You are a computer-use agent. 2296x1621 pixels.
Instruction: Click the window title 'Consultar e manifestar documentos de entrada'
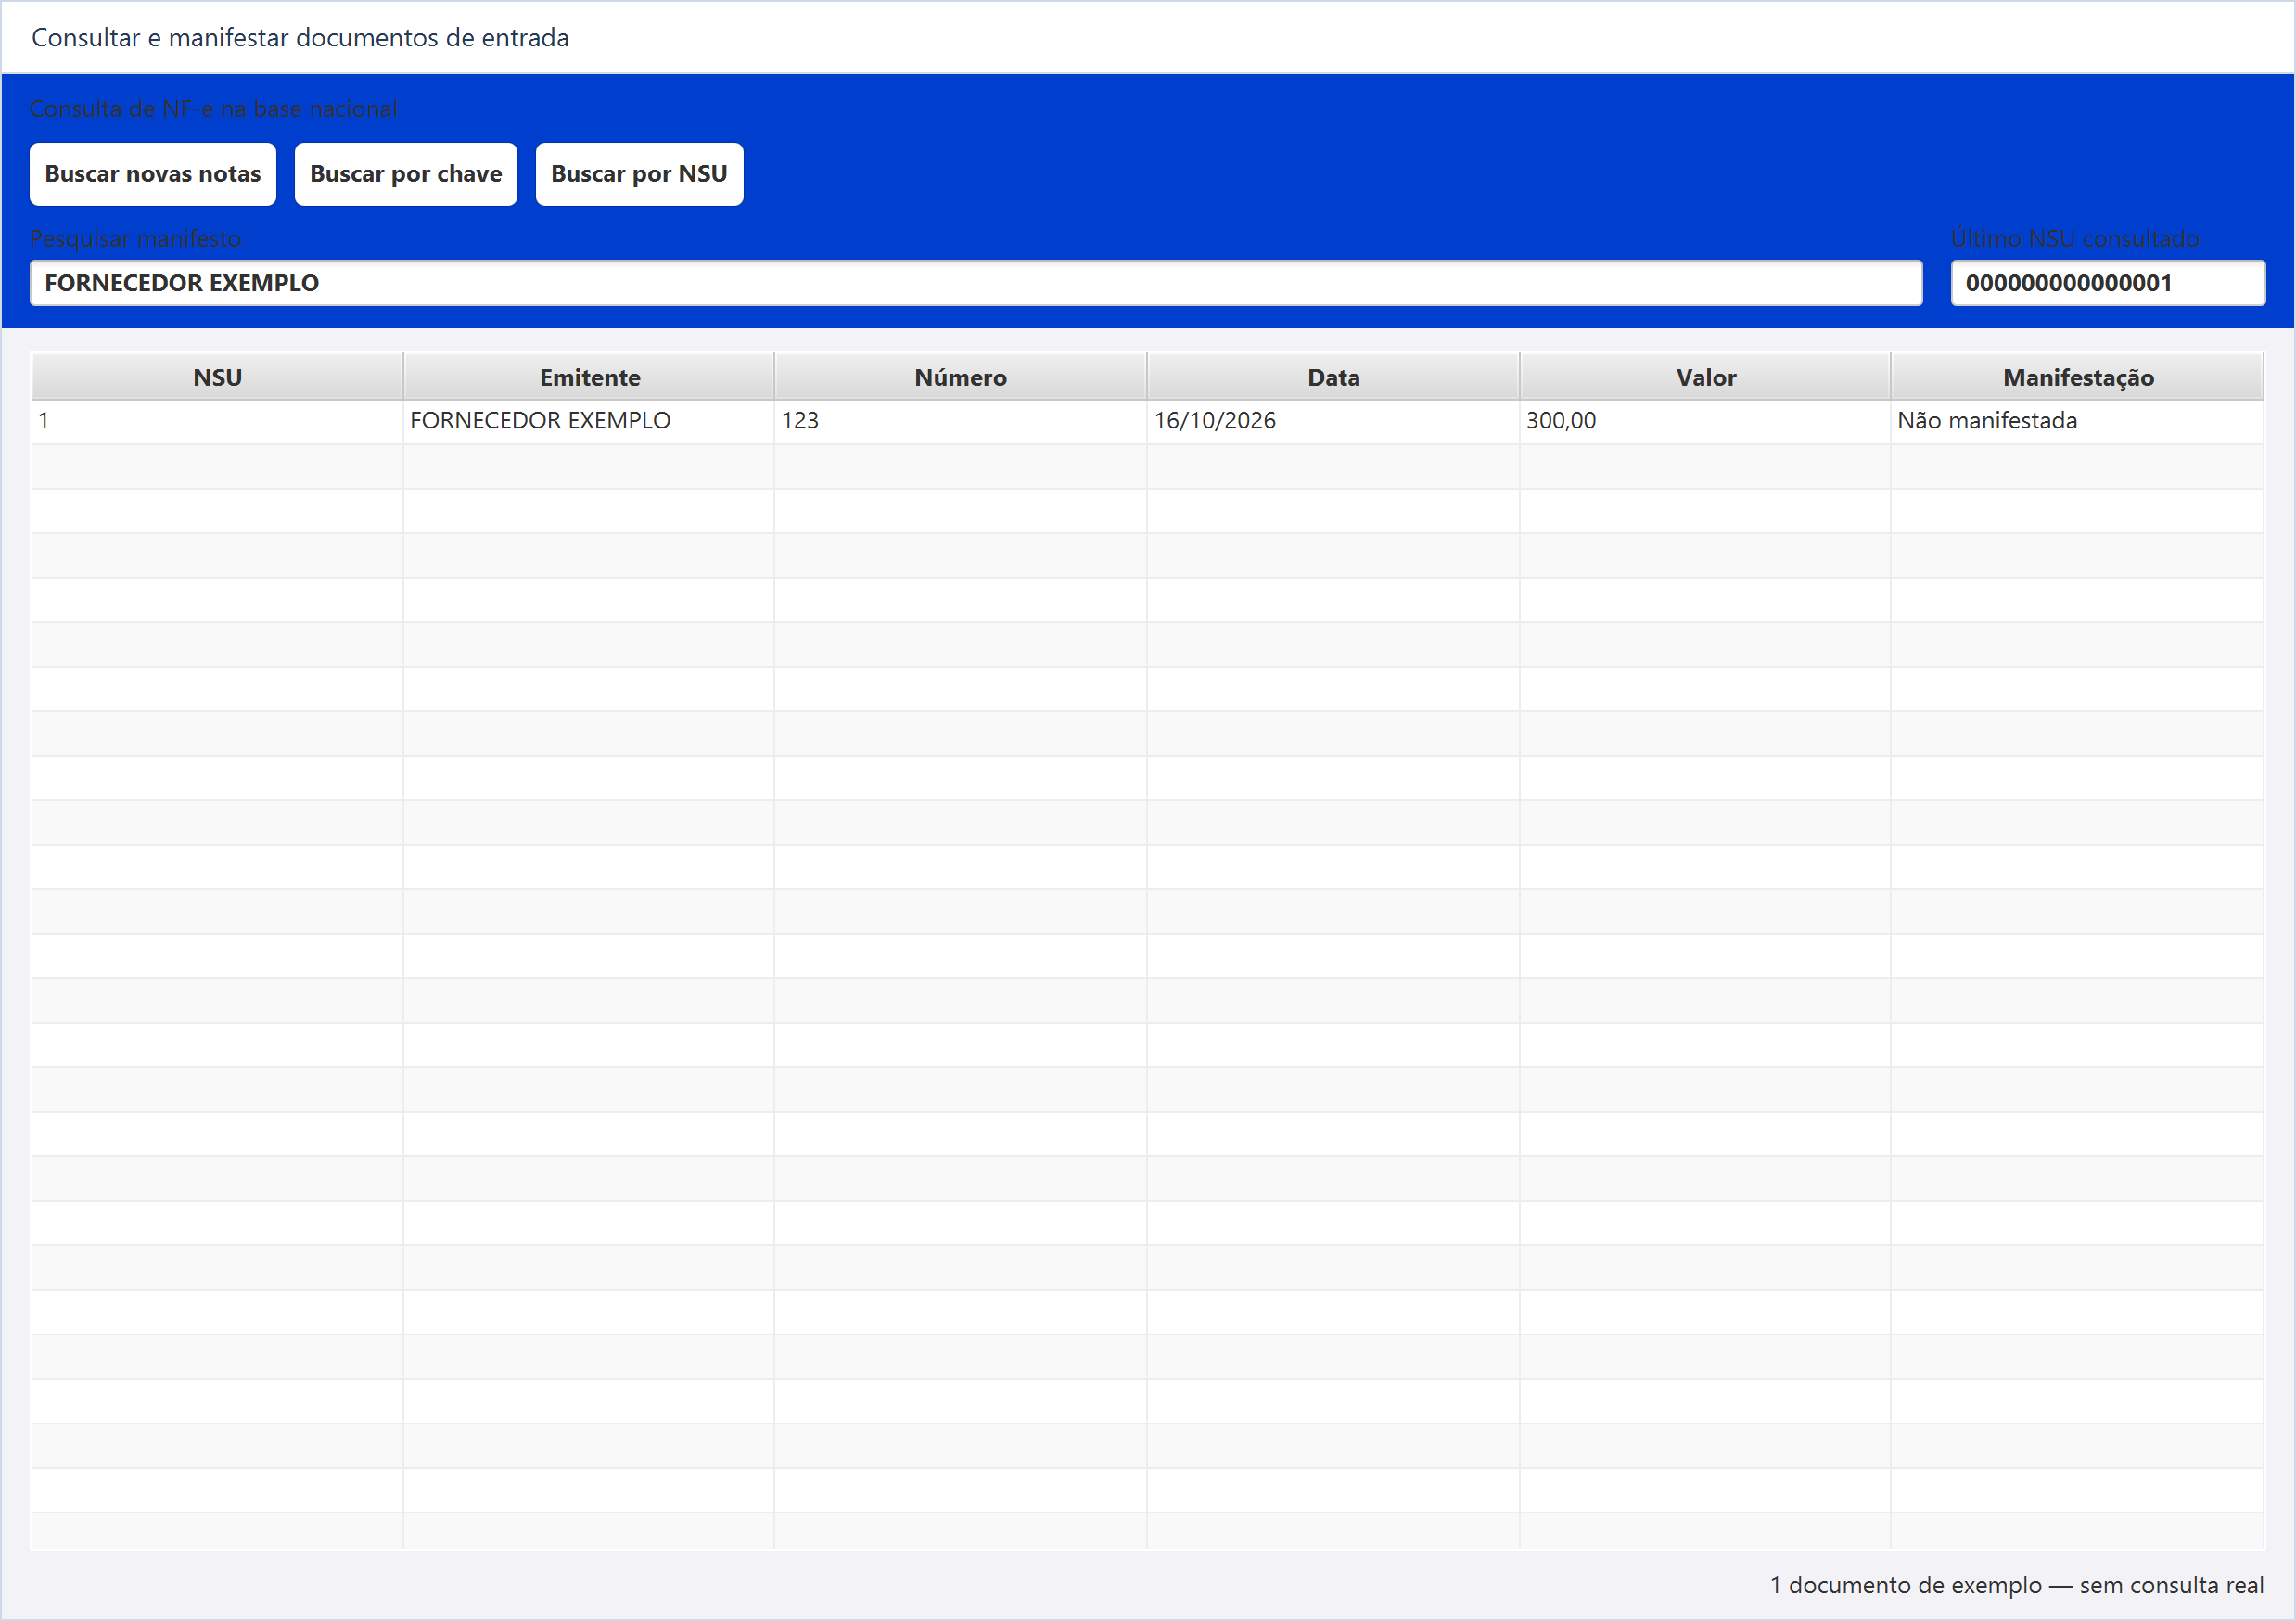[300, 38]
